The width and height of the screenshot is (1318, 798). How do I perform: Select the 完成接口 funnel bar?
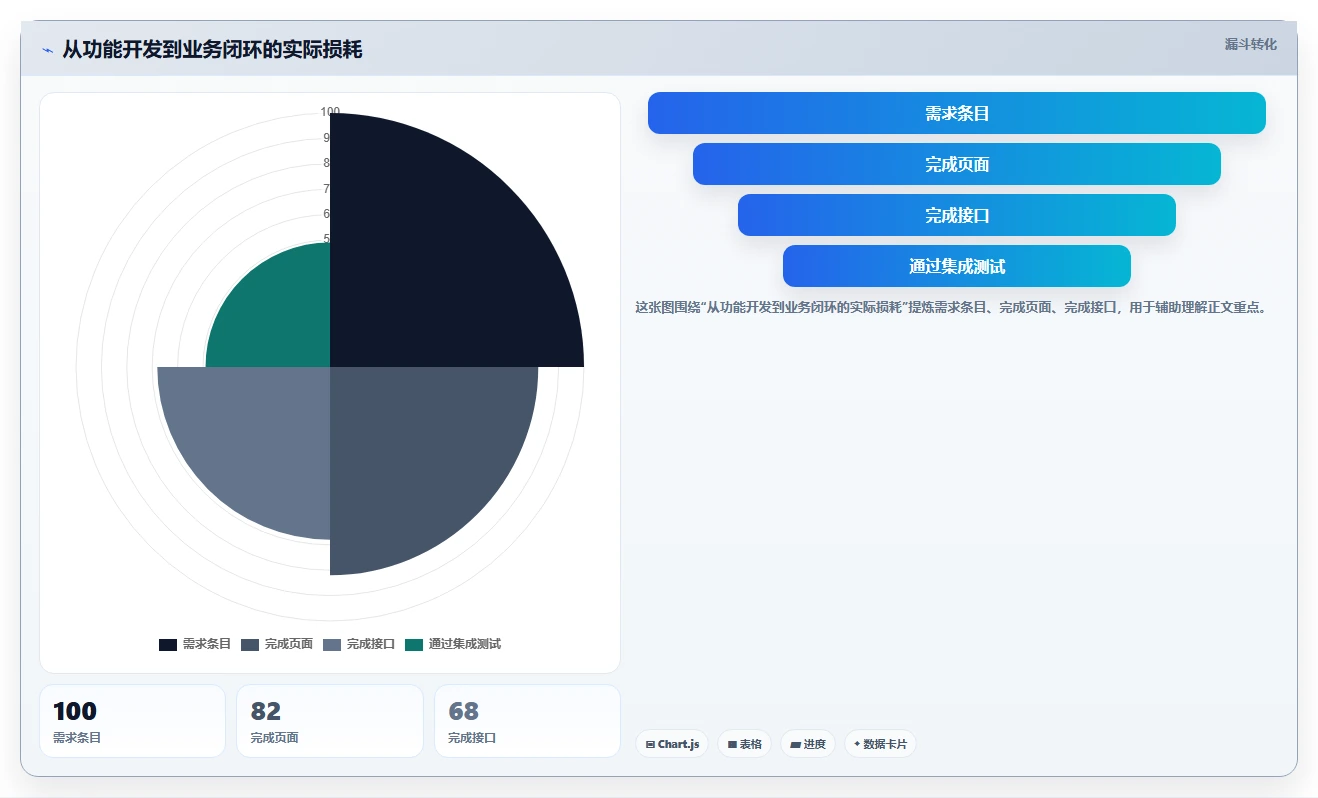click(x=956, y=215)
